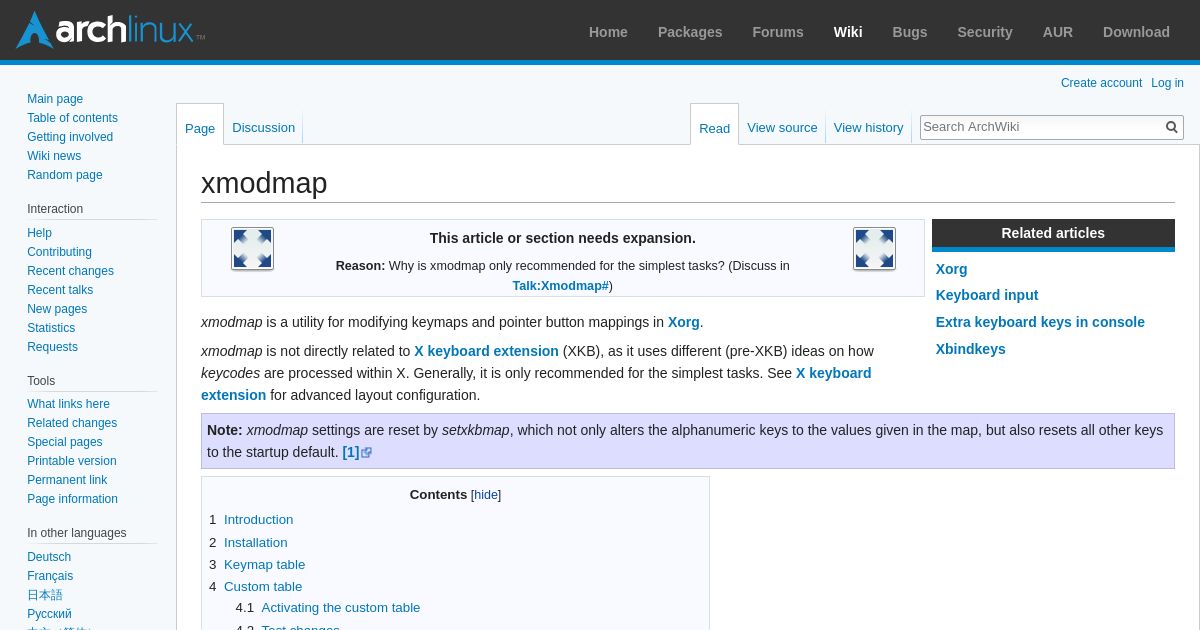
Task: Jump to Activating the custom table
Action: (341, 608)
